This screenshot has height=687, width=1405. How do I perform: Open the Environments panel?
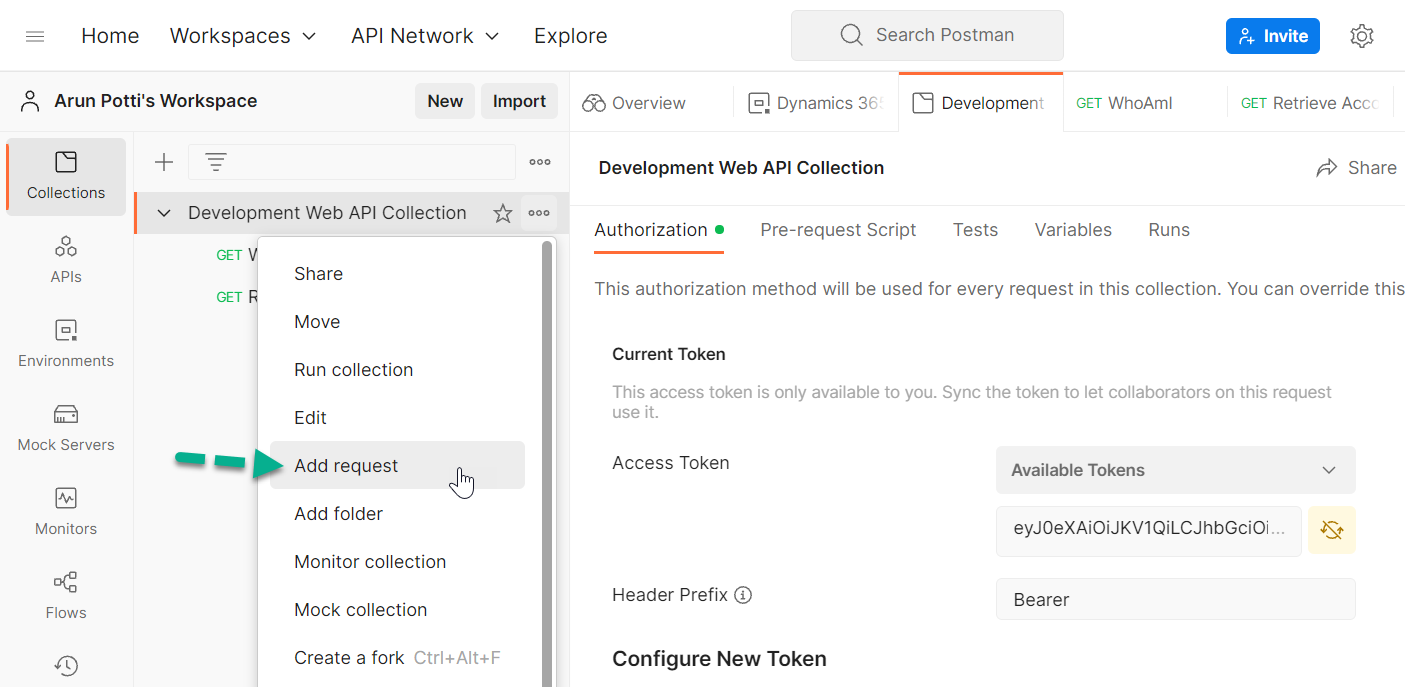[x=65, y=343]
